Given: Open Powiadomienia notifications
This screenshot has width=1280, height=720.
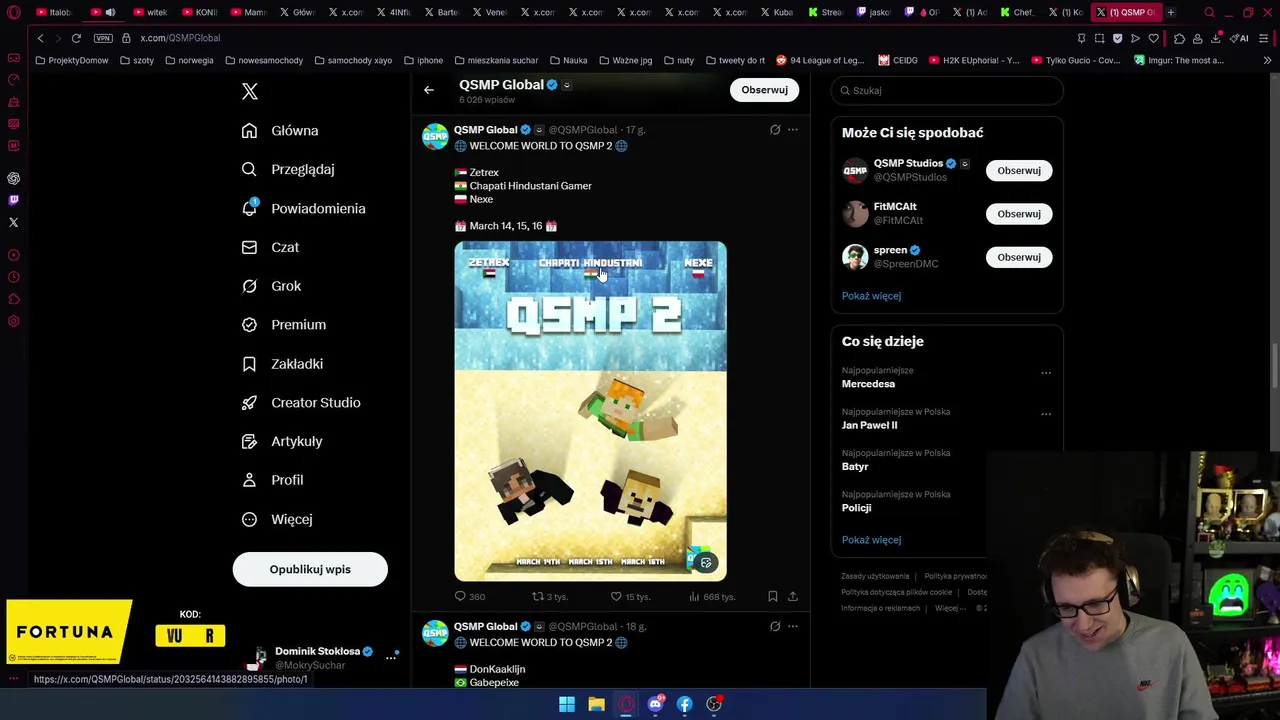Looking at the screenshot, I should click(x=304, y=209).
